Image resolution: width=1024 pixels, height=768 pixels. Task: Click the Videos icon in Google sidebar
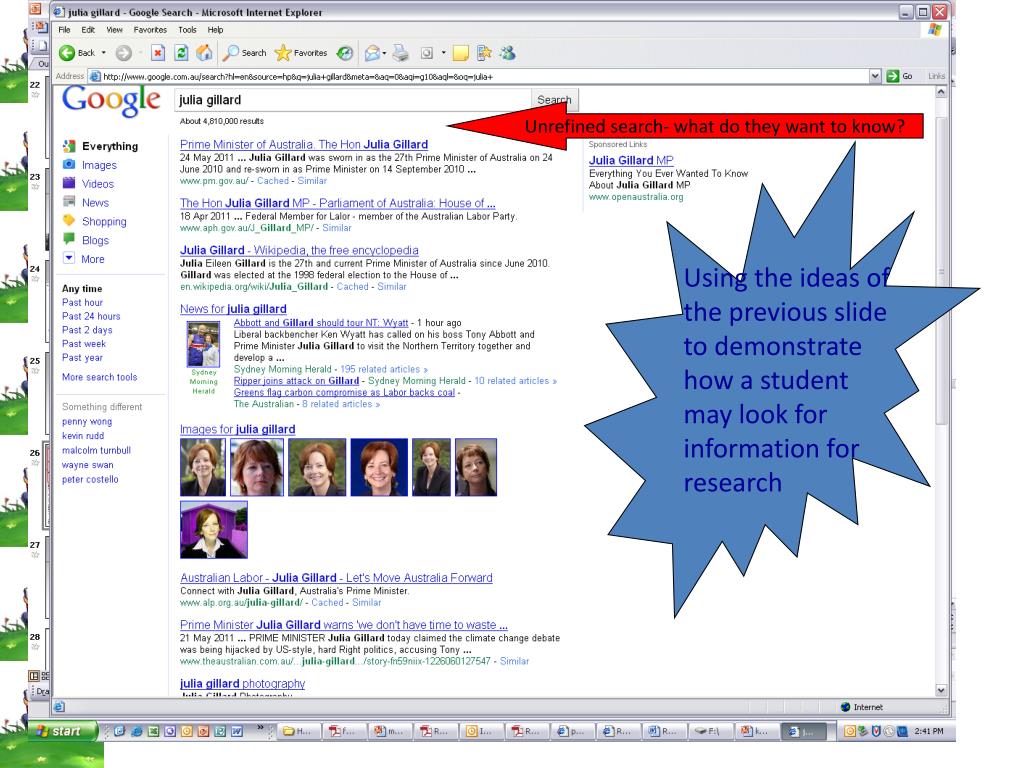click(x=69, y=183)
